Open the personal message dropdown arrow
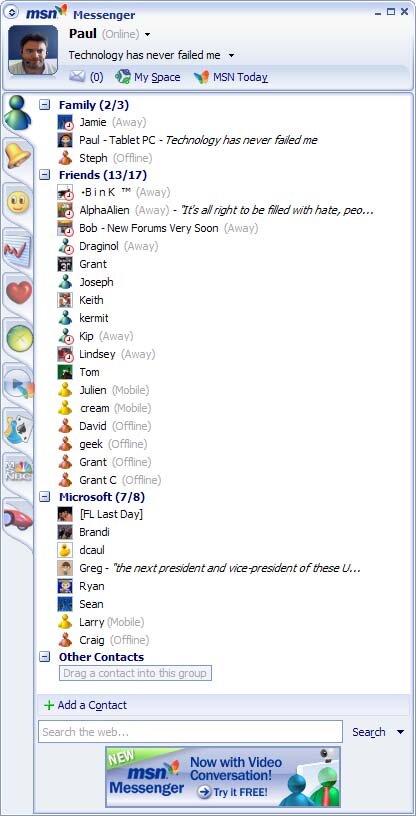The image size is (416, 816). click(x=231, y=55)
